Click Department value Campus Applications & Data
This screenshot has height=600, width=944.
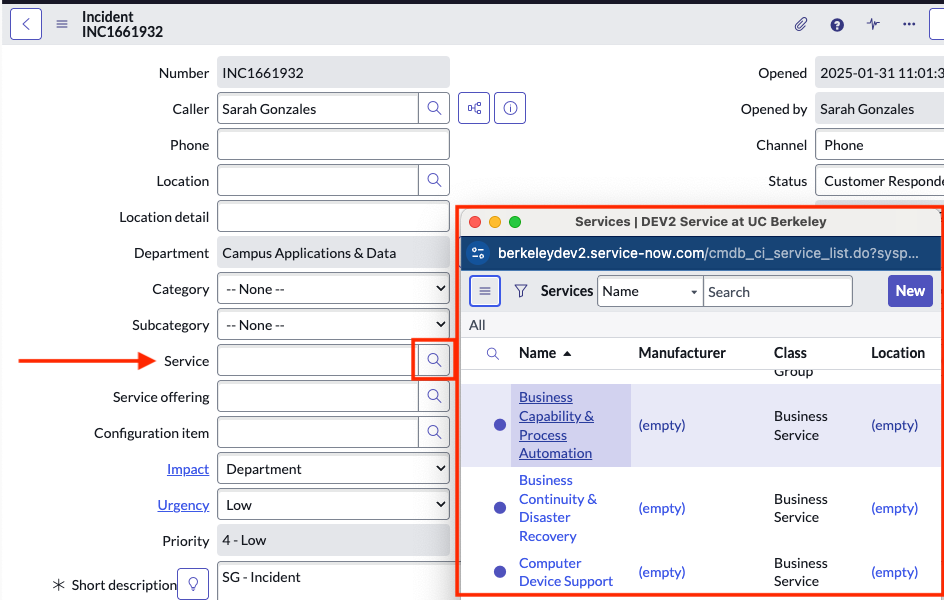click(x=334, y=253)
